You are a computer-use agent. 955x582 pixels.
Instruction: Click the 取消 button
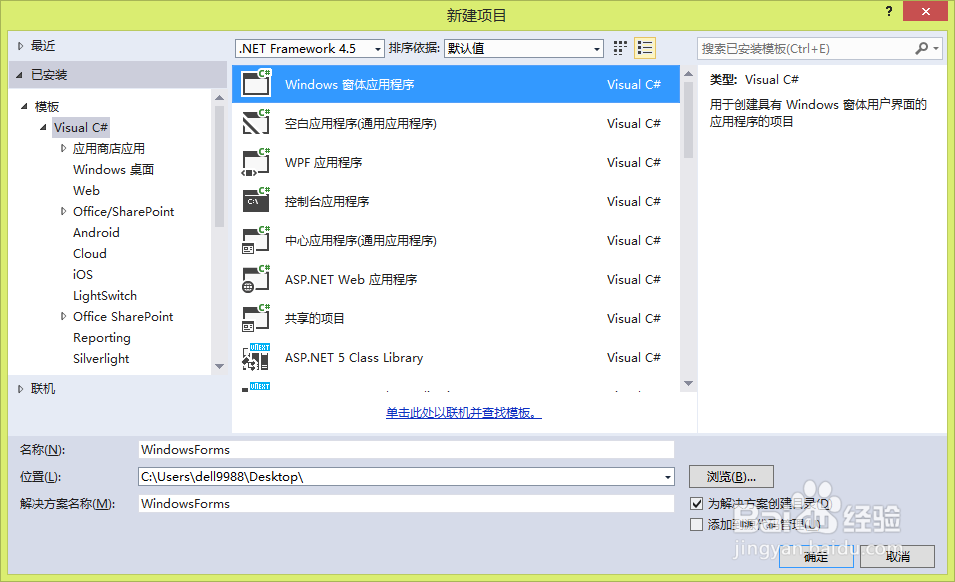[897, 556]
